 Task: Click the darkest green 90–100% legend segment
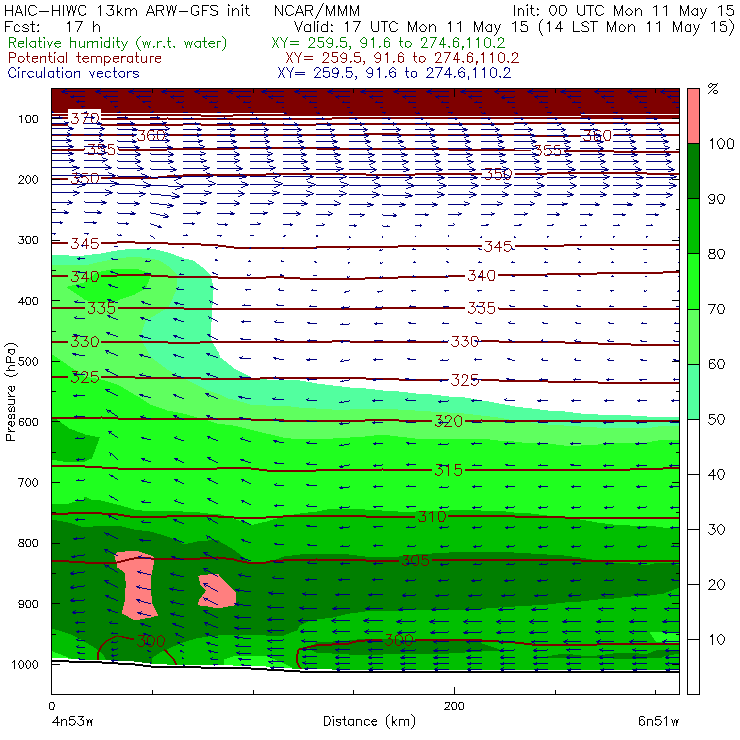pyautogui.click(x=693, y=171)
